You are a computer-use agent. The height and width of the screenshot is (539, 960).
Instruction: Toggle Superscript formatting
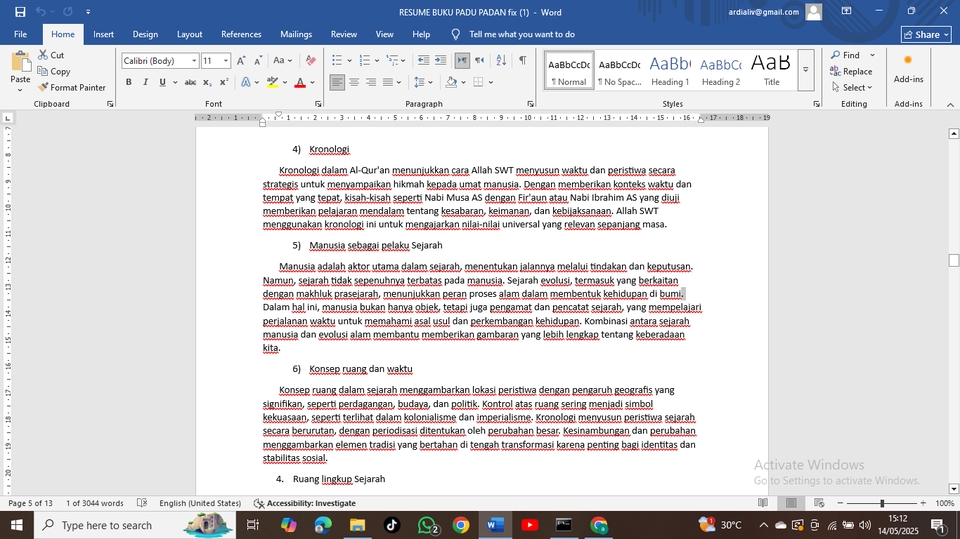[x=224, y=82]
